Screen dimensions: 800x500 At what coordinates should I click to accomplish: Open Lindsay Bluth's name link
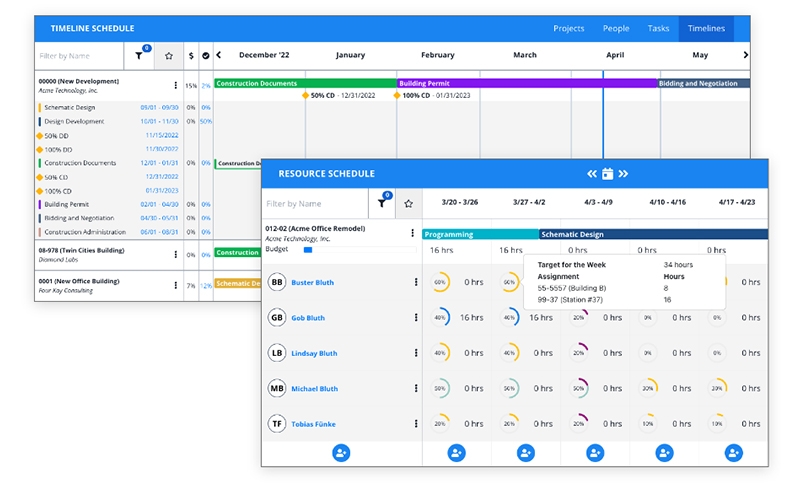tap(314, 353)
